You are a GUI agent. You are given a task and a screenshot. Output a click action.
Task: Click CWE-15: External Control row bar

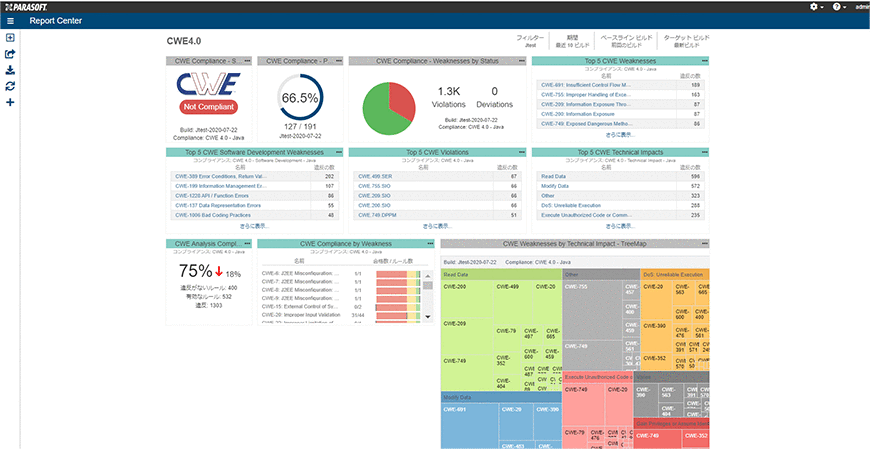click(398, 307)
